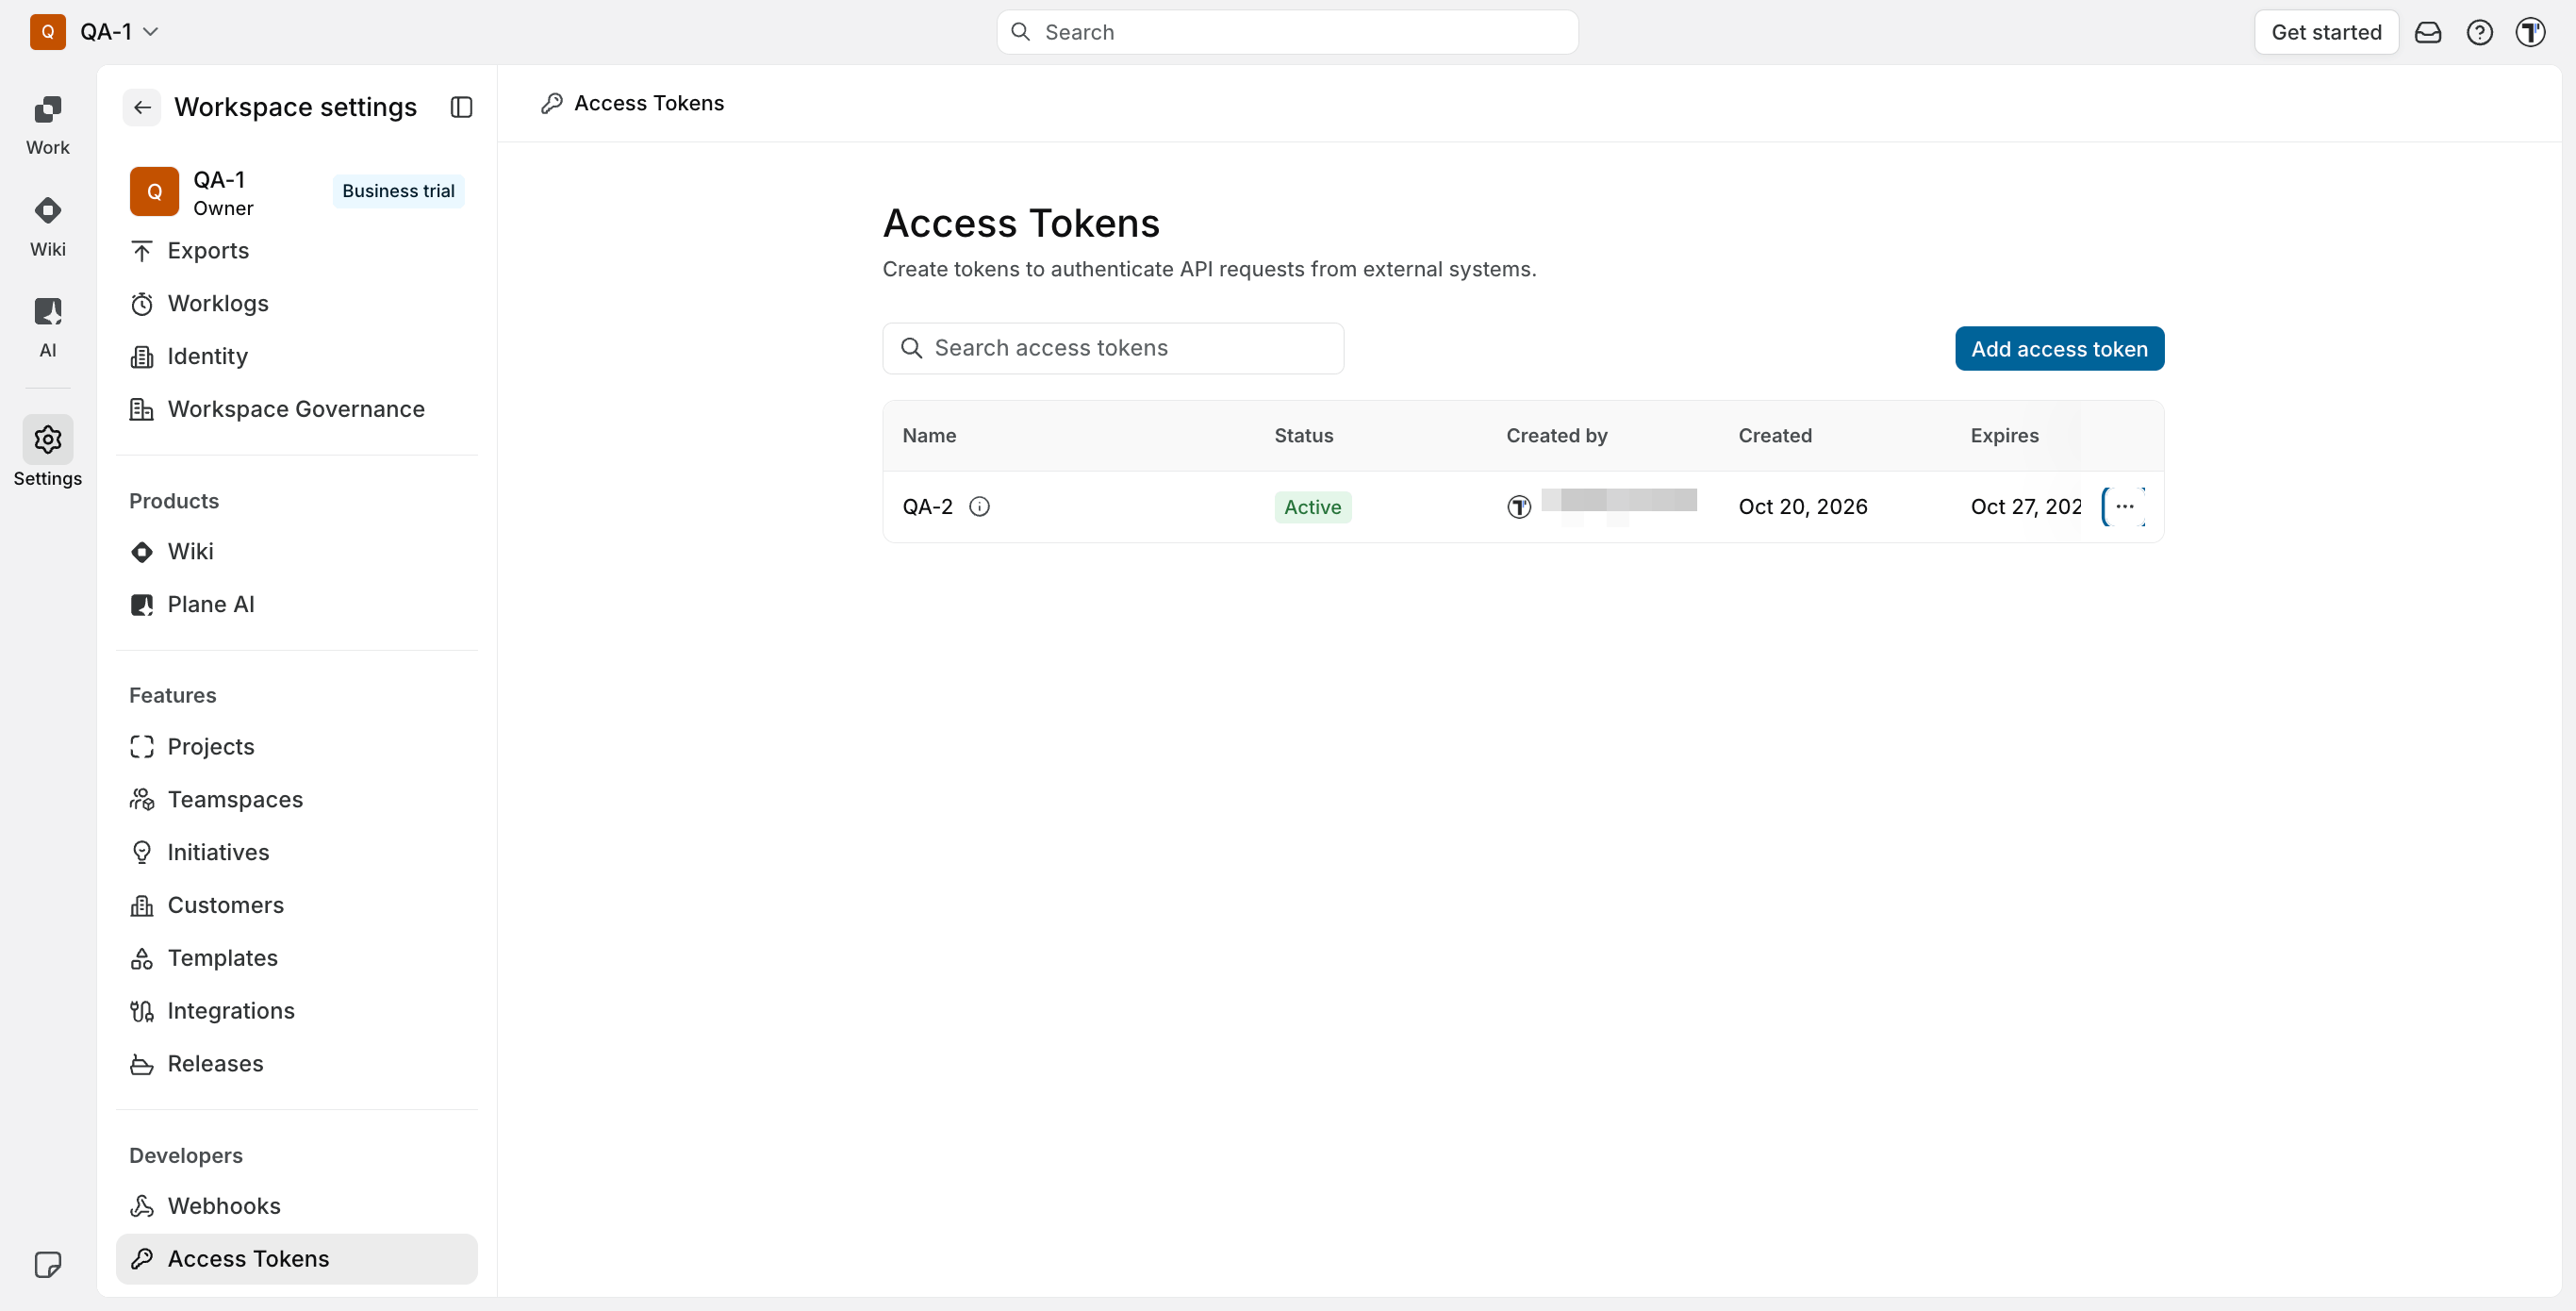
Task: Focus the global Search bar at top
Action: [1287, 32]
